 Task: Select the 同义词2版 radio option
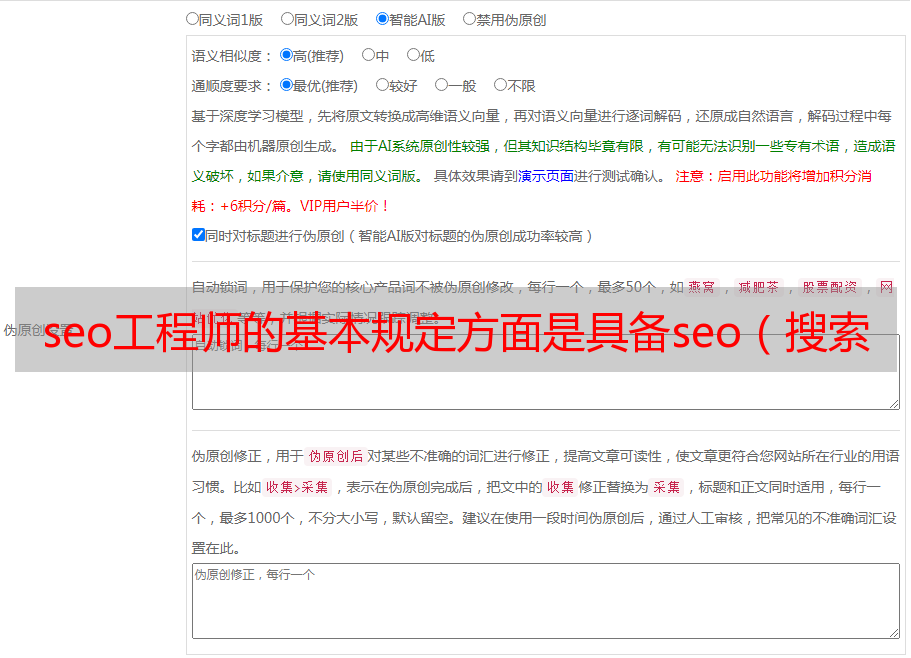pyautogui.click(x=287, y=19)
